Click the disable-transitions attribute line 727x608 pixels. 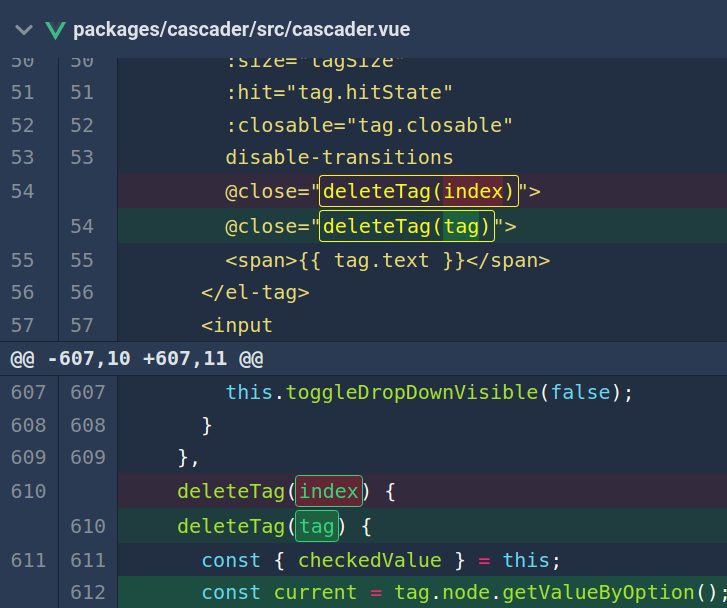point(339,157)
